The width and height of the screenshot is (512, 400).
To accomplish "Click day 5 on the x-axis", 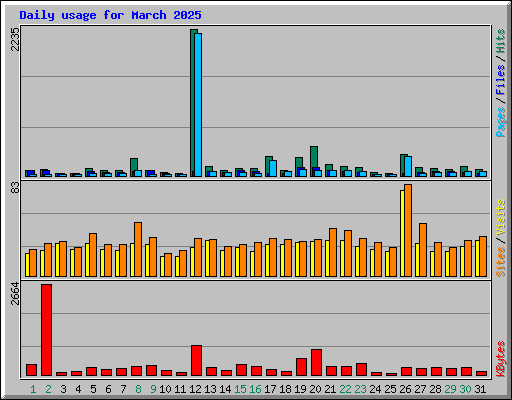I will (93, 389).
